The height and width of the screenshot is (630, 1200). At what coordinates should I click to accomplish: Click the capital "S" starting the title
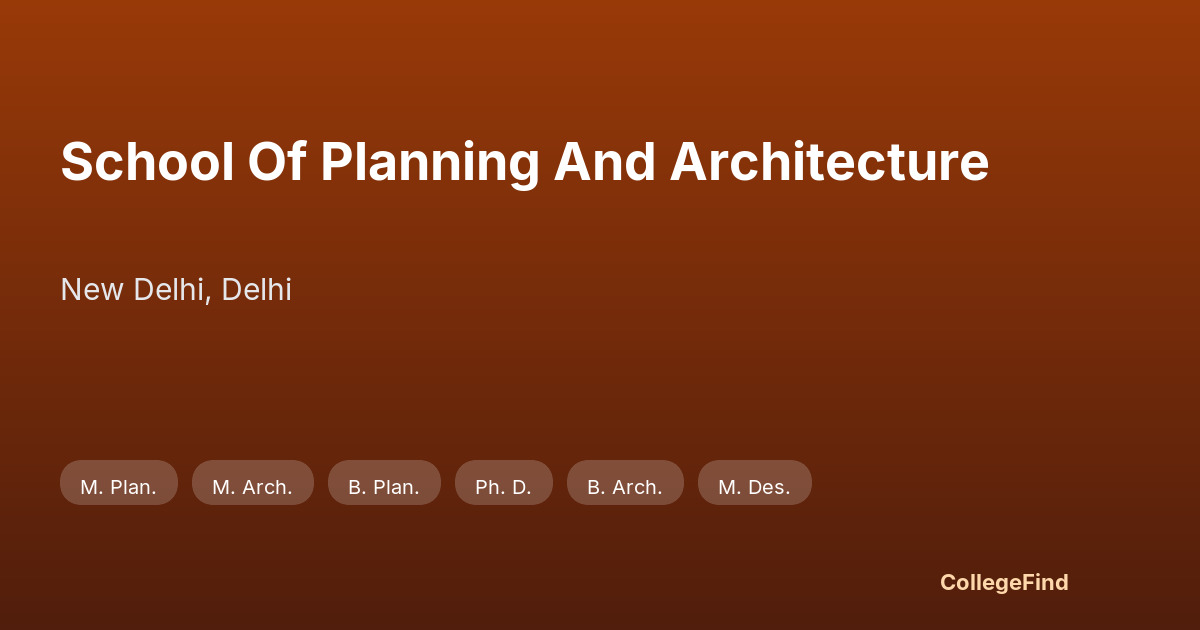(x=73, y=162)
